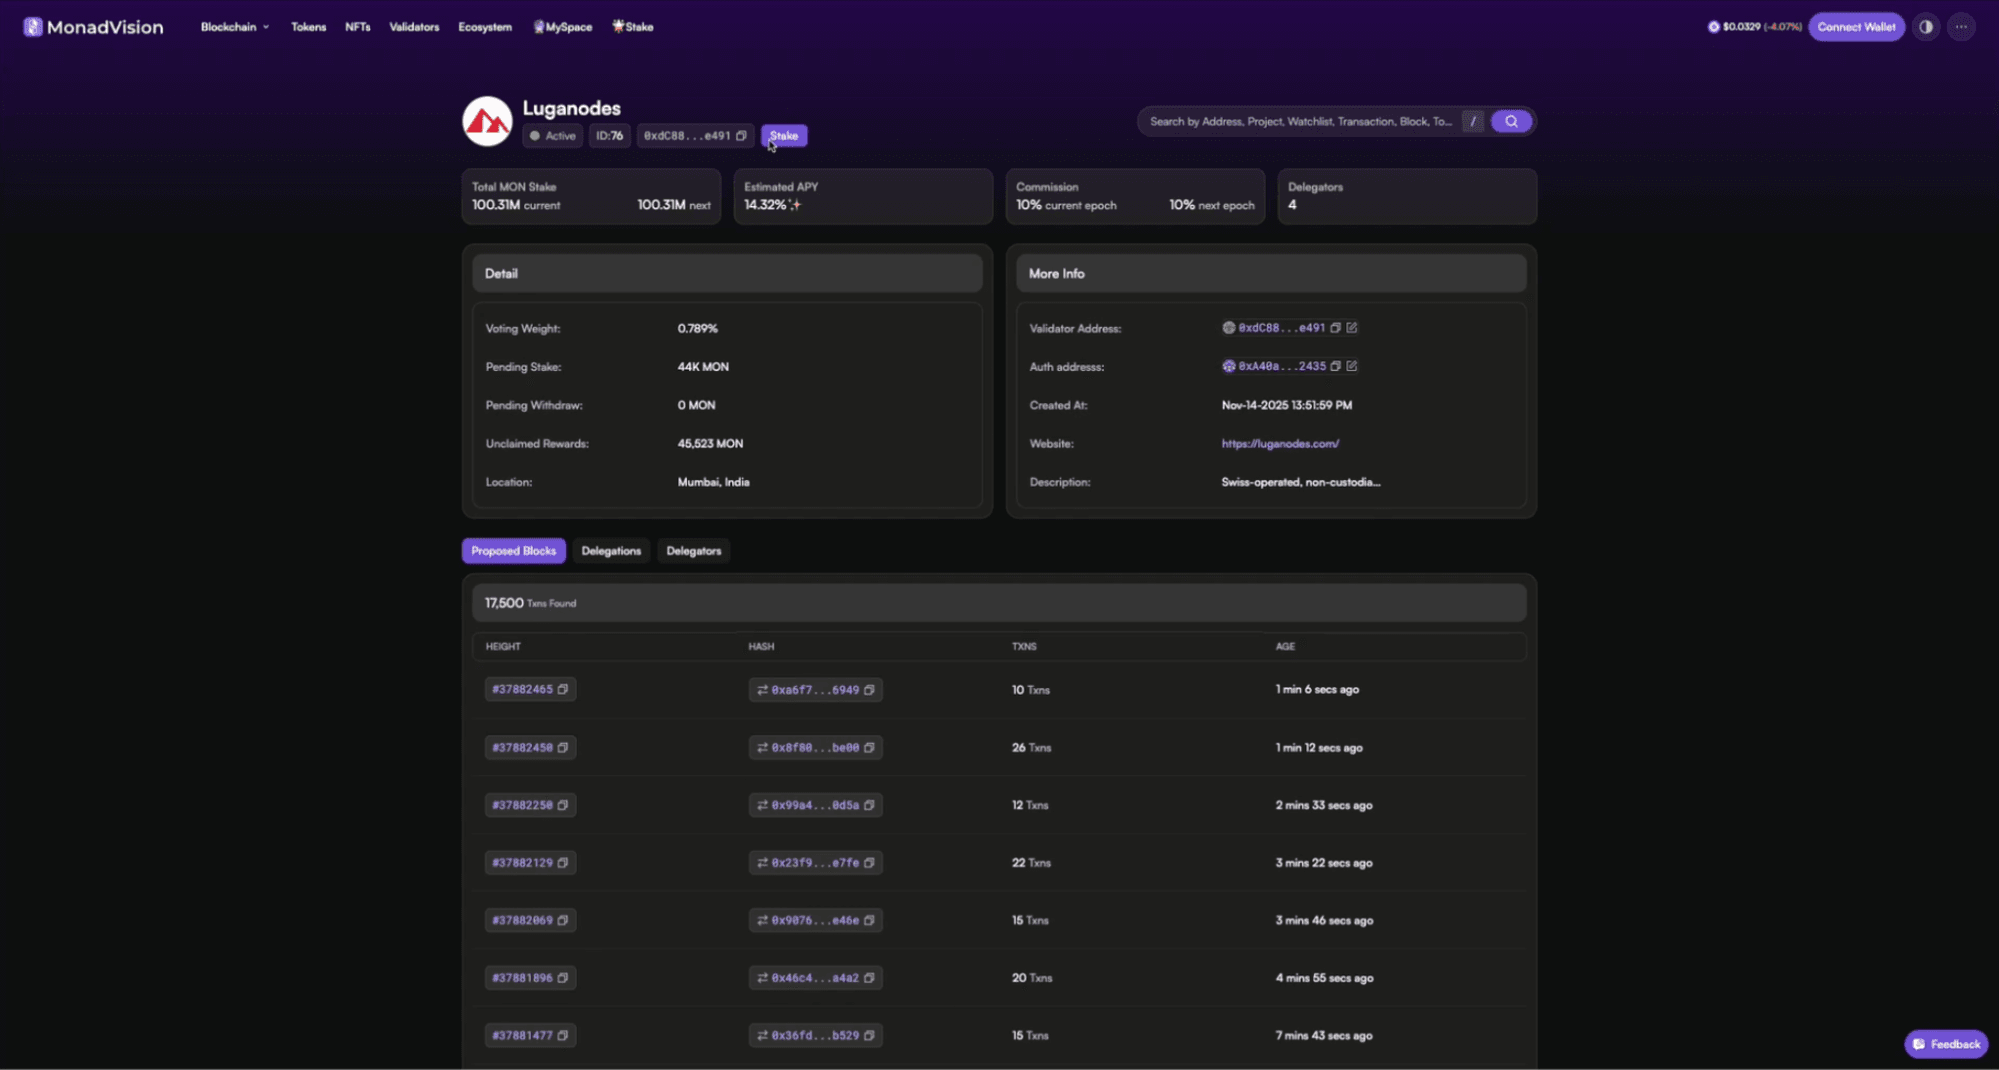The height and width of the screenshot is (1070, 1999).
Task: Copy the validator address in header badge
Action: [x=741, y=136]
